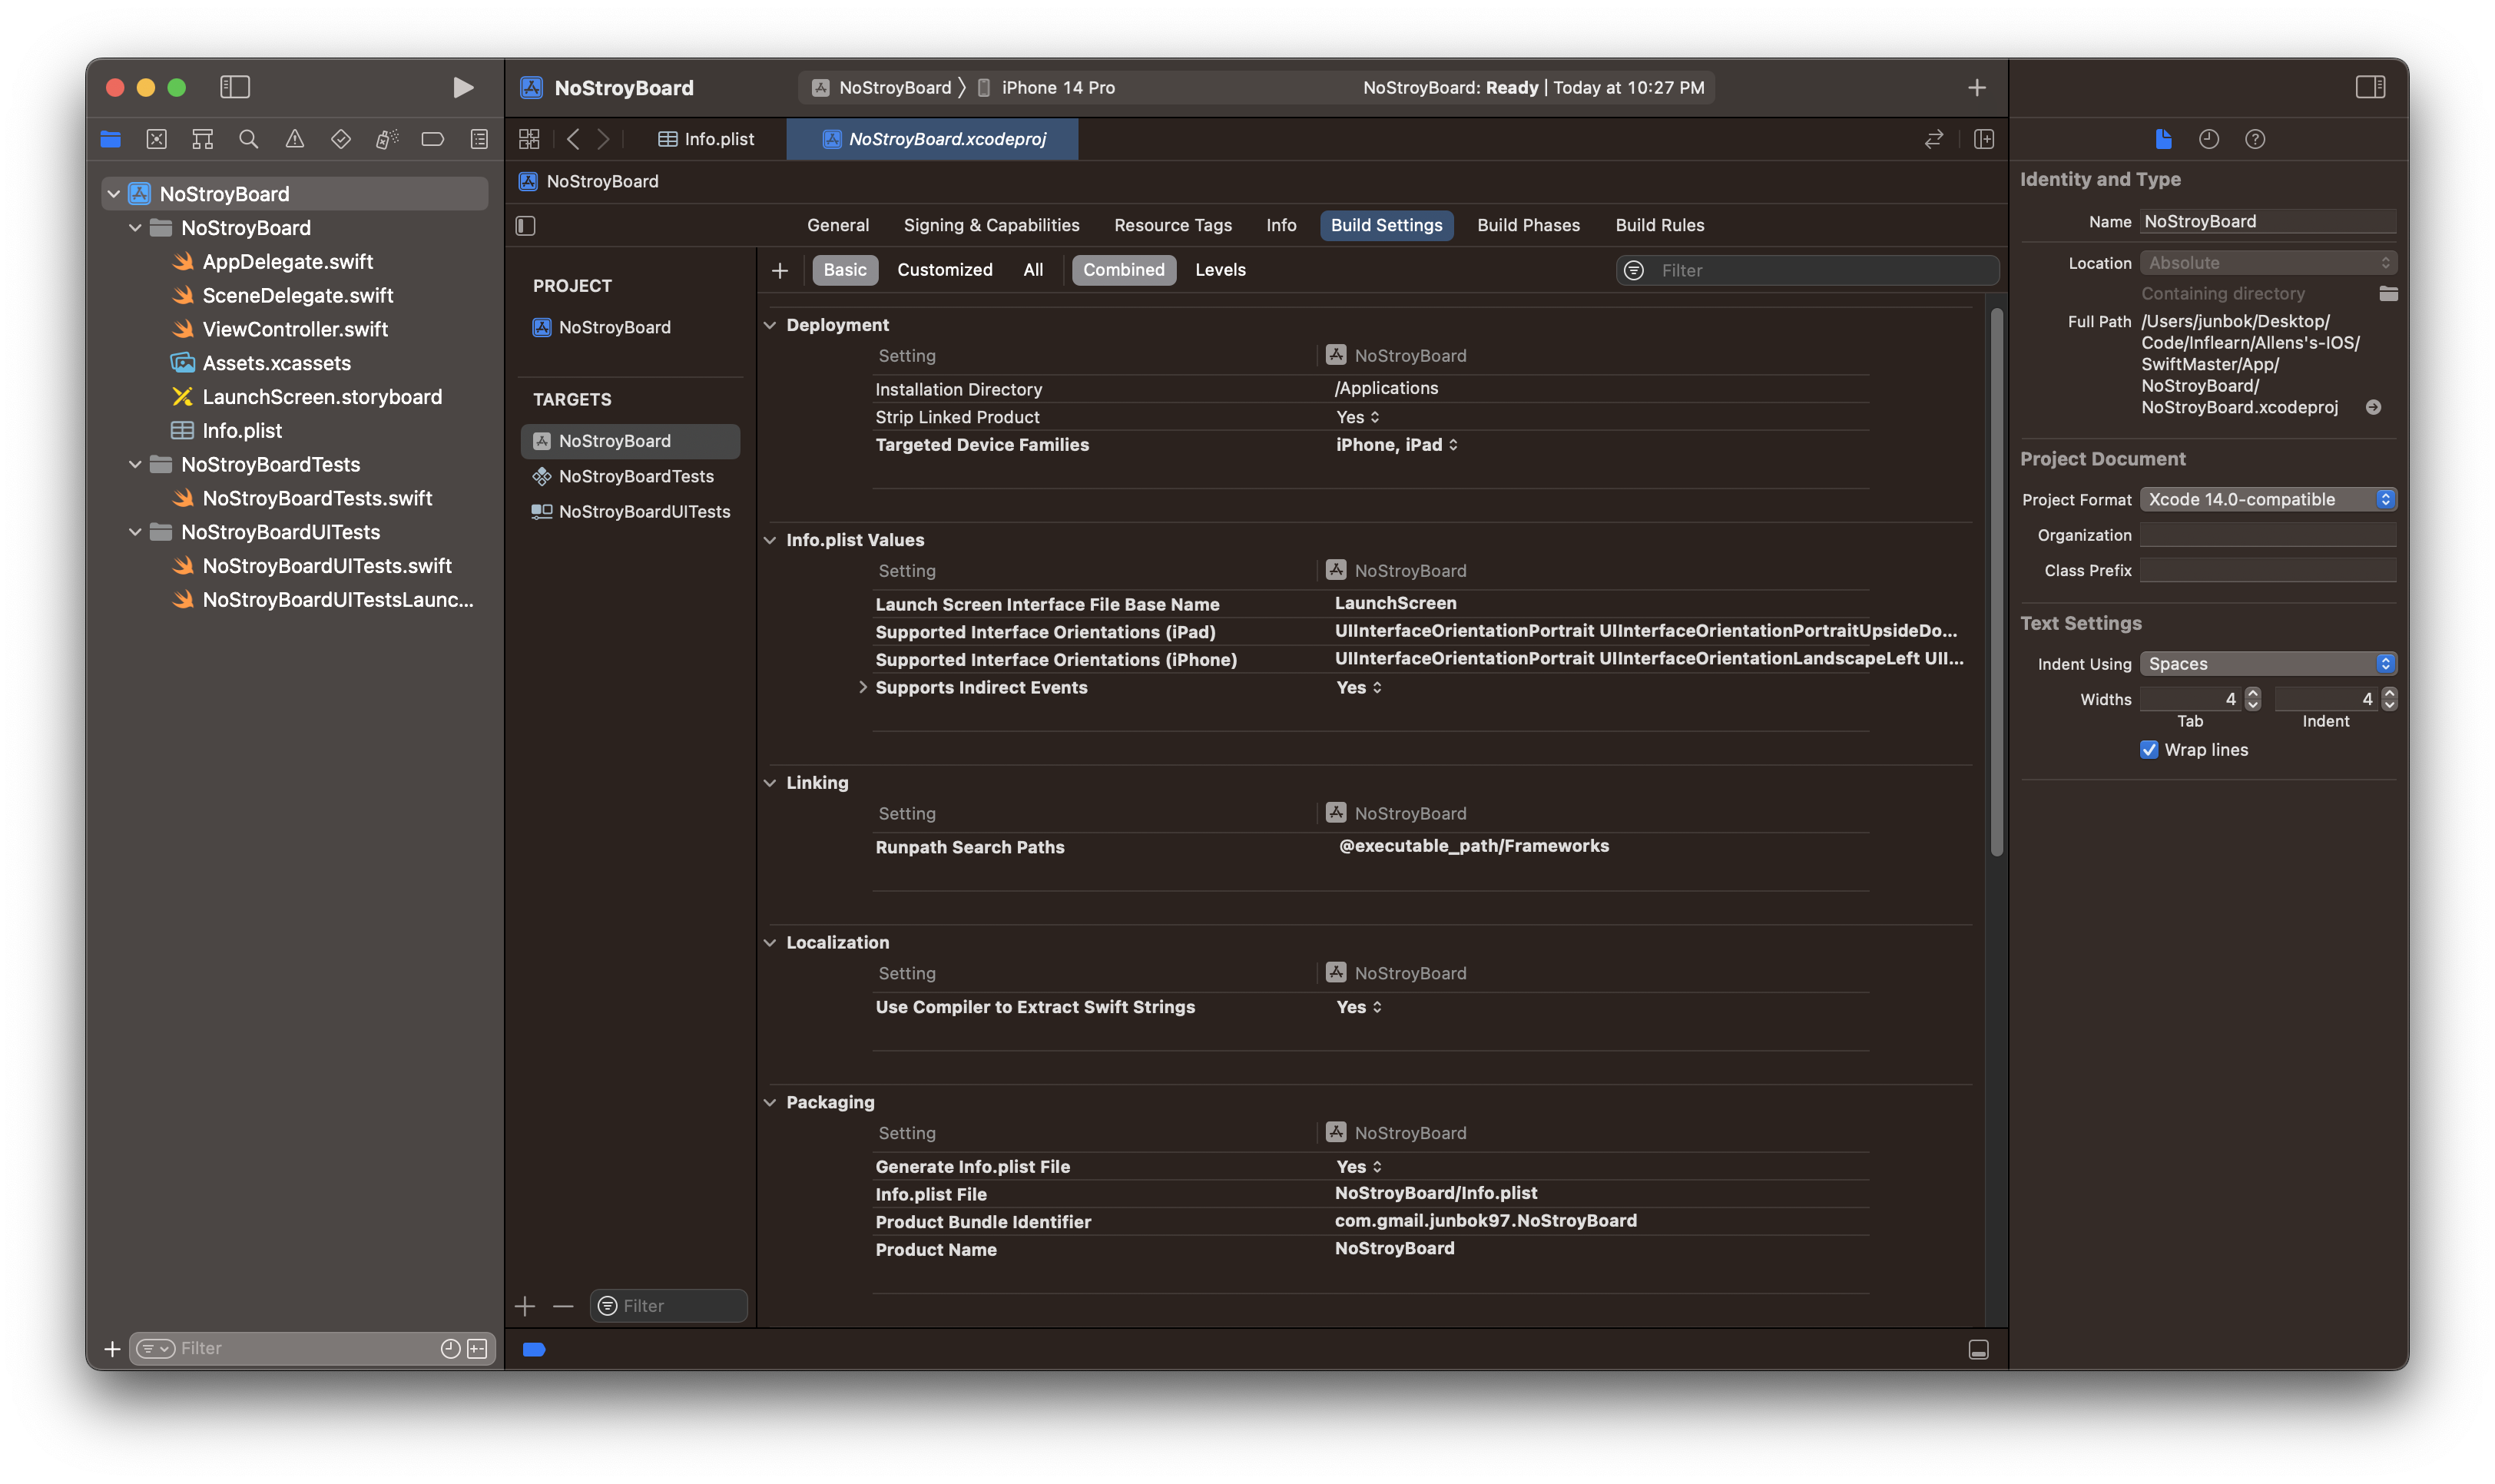Open the Quick Help inspector icon
This screenshot has height=1484, width=2495.
click(2255, 140)
